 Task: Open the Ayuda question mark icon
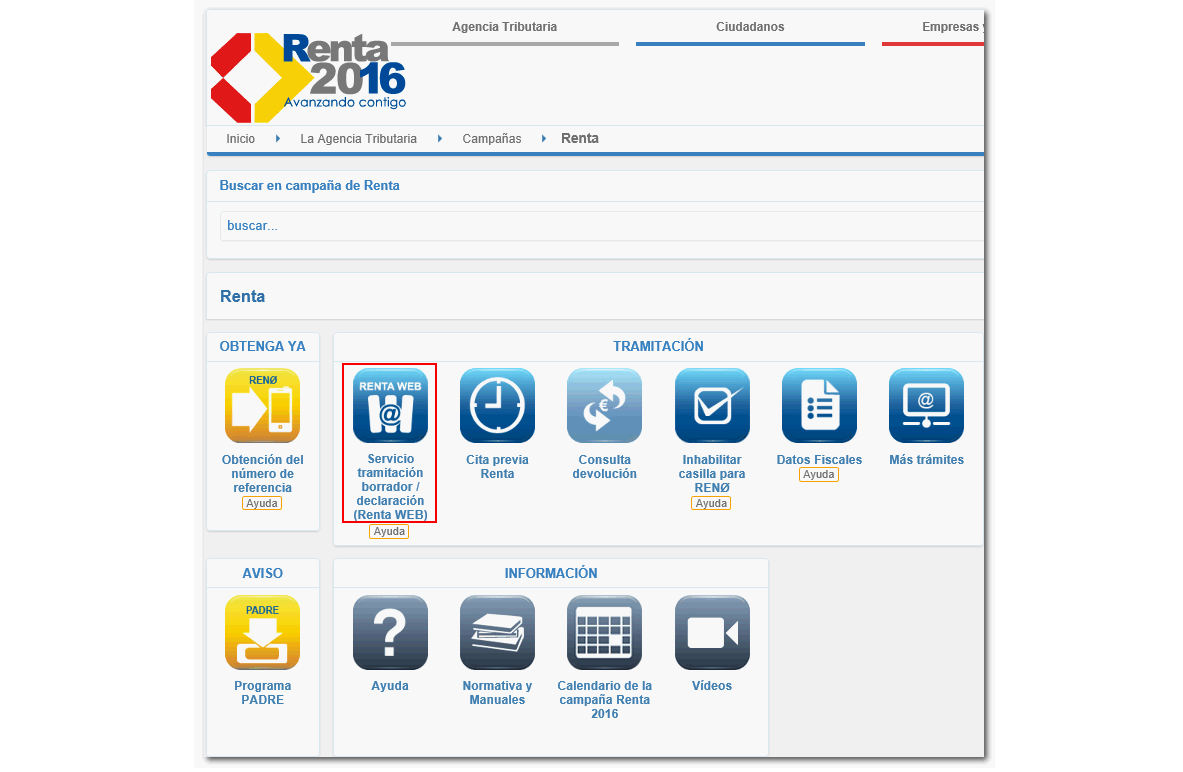point(390,632)
